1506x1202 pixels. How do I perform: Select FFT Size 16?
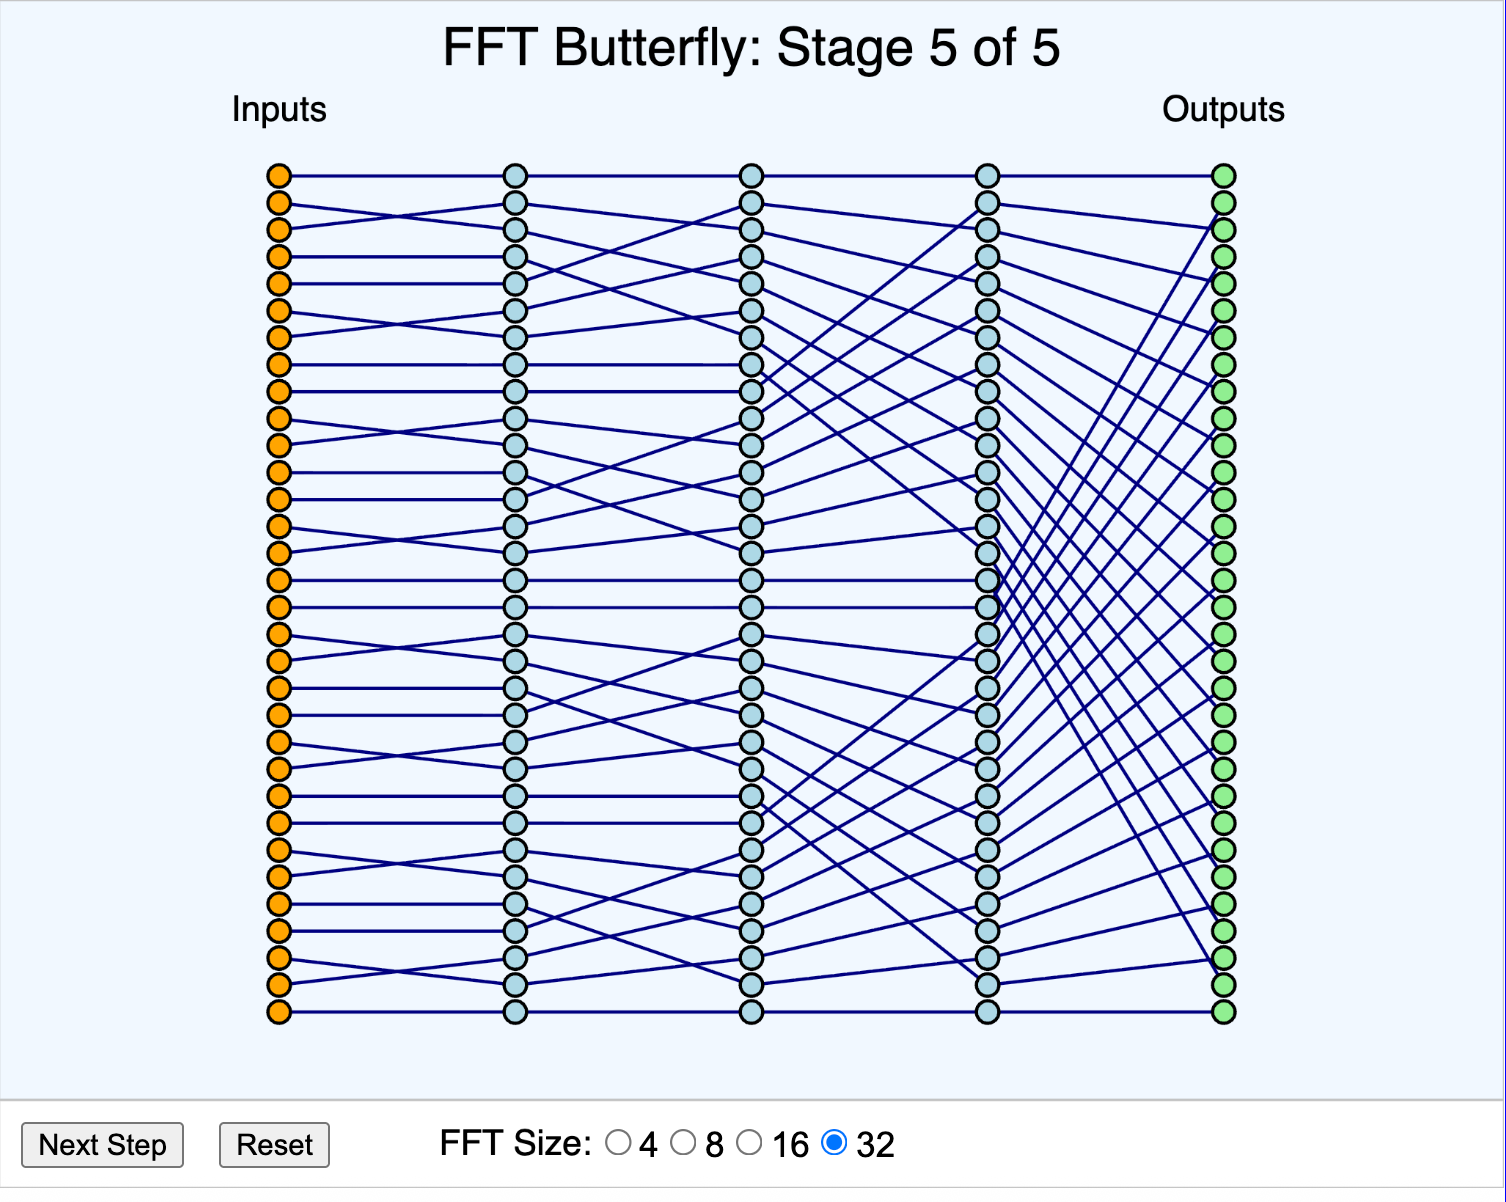[x=748, y=1142]
